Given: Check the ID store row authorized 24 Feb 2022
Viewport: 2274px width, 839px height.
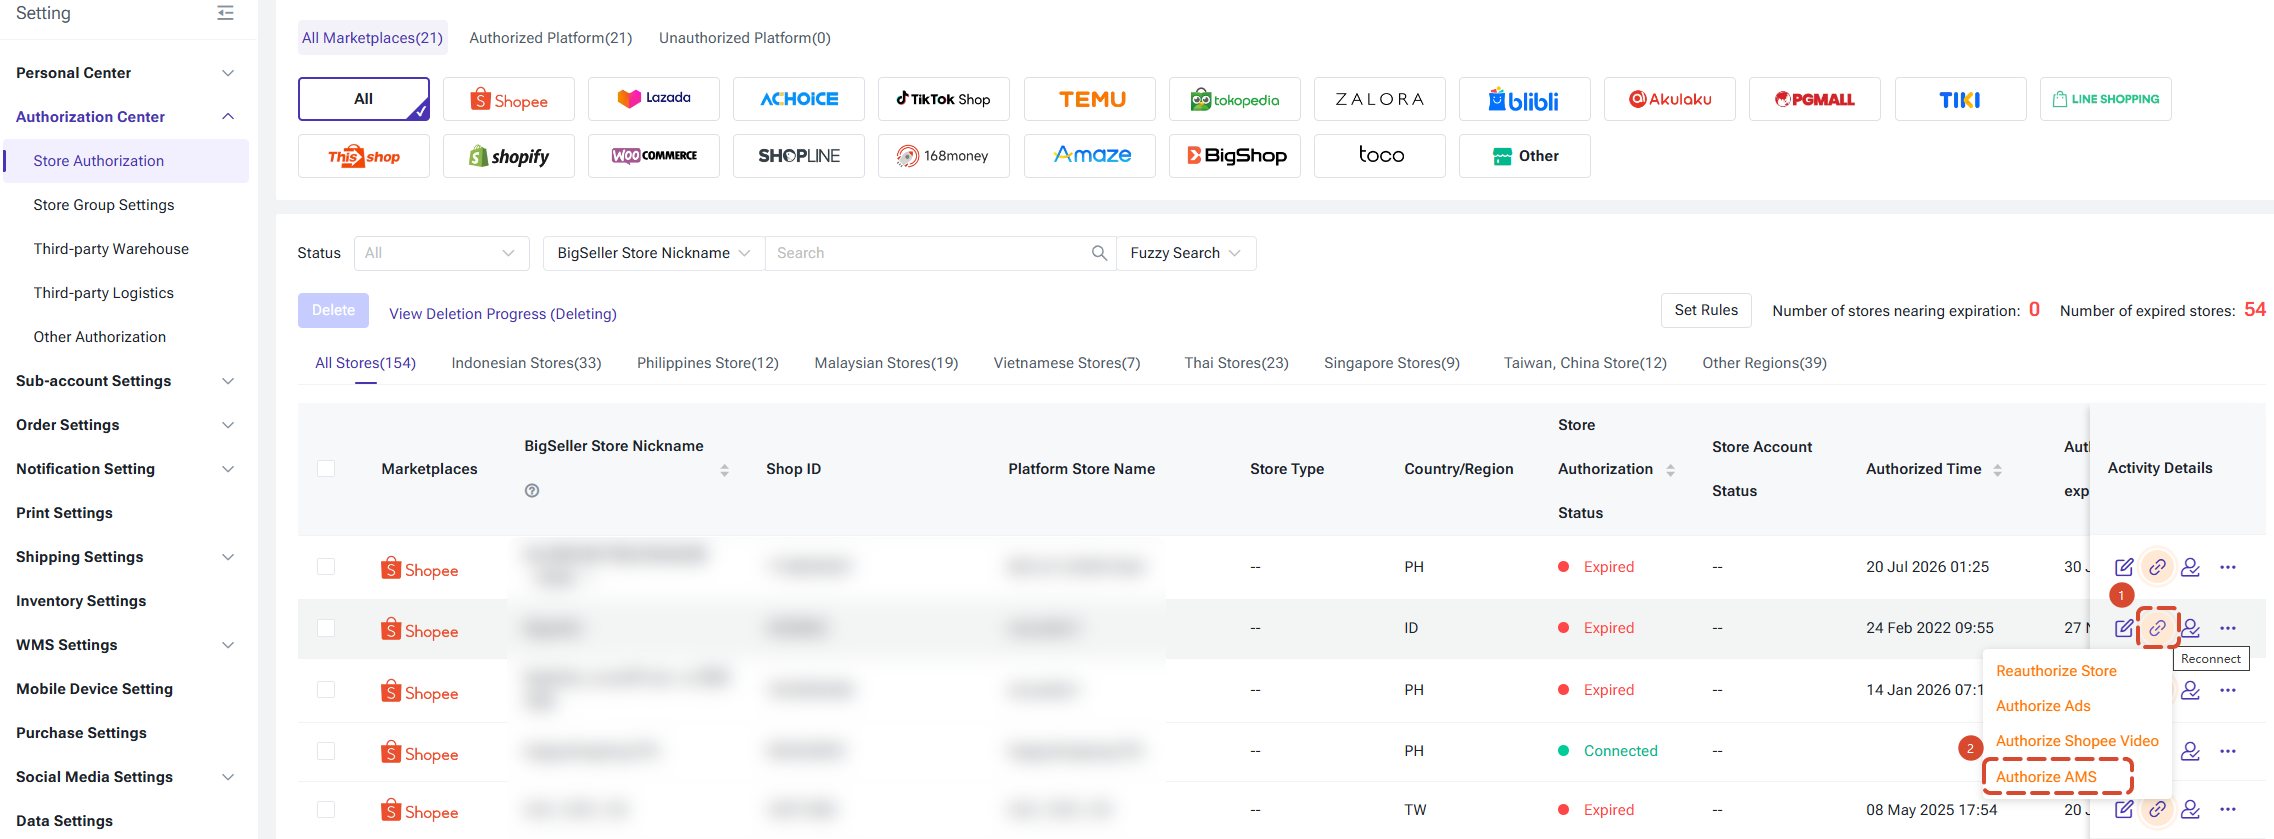Looking at the screenshot, I should pos(326,627).
